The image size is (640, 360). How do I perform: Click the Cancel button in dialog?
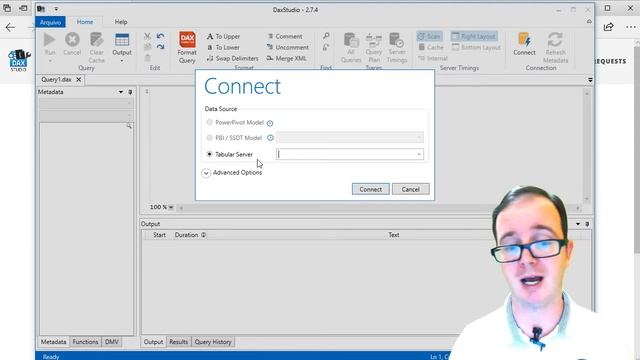coord(411,189)
